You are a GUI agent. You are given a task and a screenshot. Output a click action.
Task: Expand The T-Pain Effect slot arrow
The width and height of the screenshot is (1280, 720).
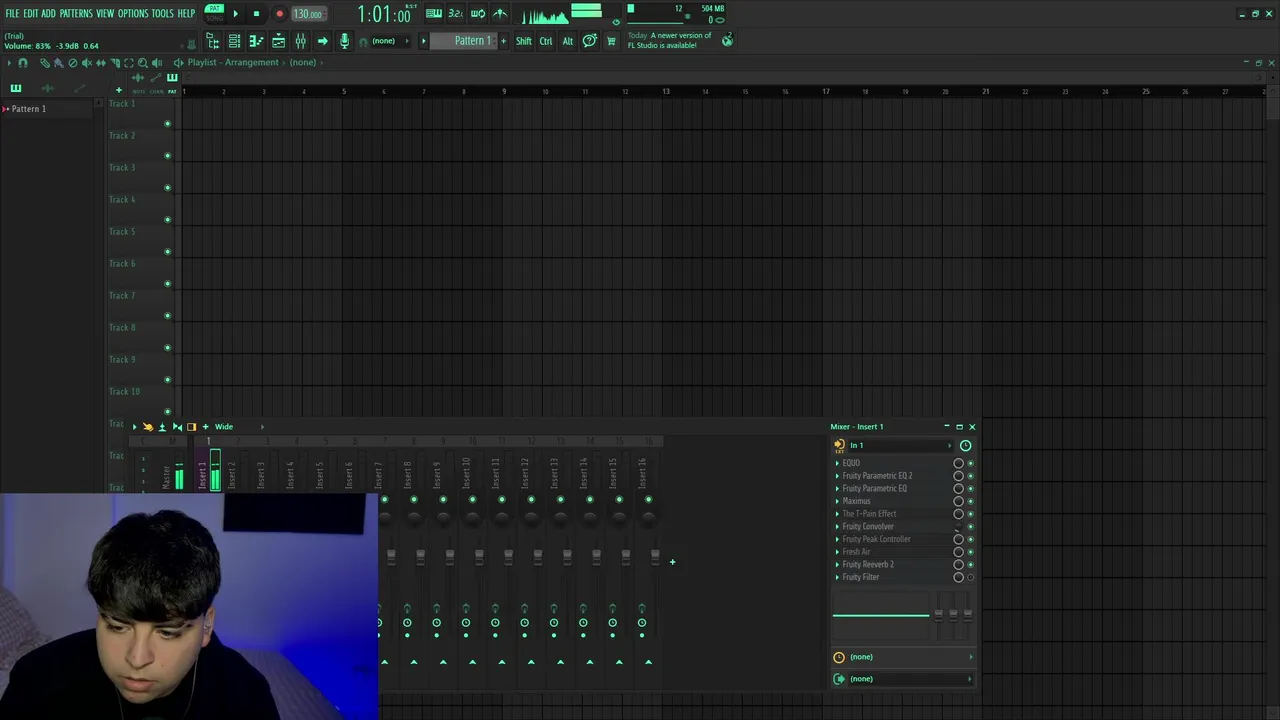tap(837, 514)
